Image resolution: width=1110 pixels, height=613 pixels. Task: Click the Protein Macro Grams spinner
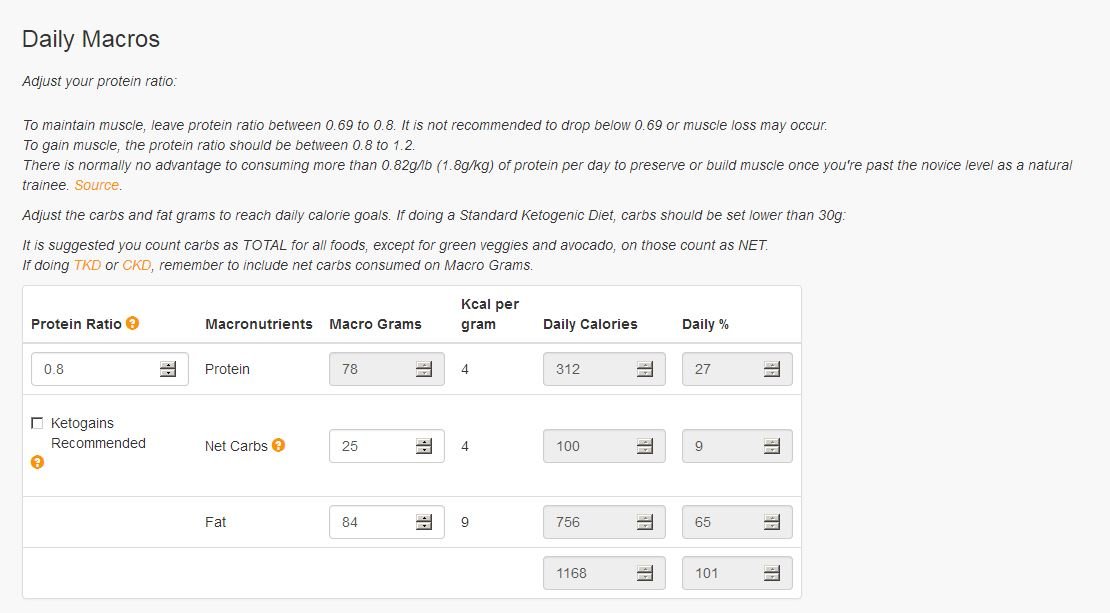pos(423,369)
